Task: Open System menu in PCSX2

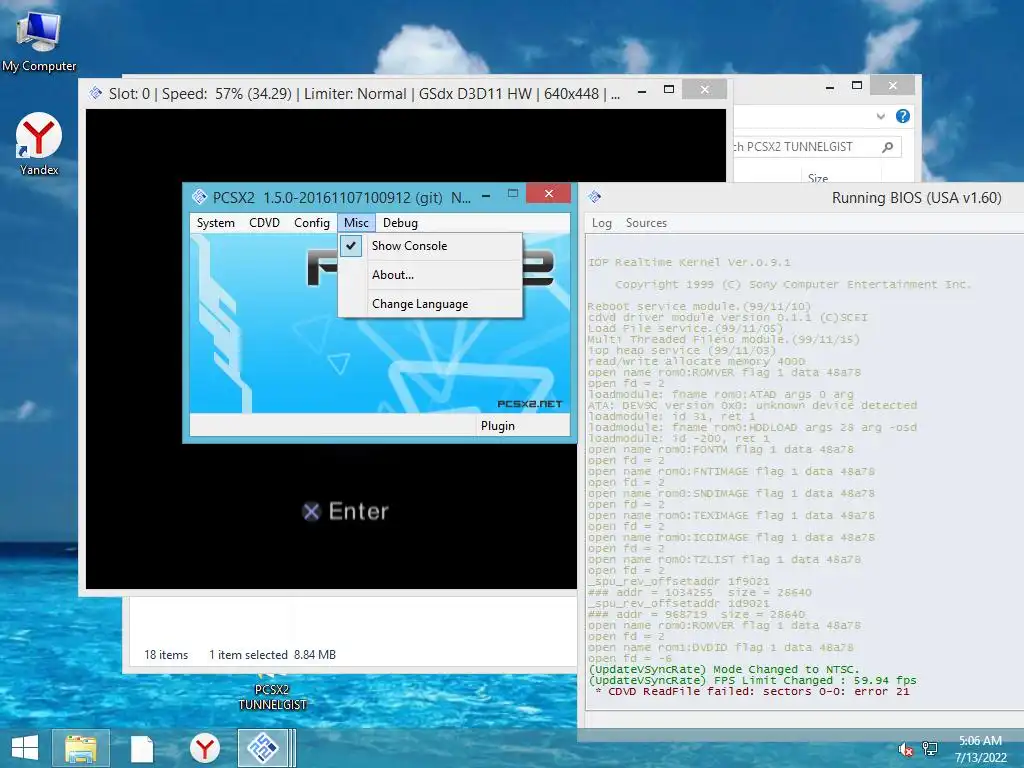Action: click(x=216, y=223)
